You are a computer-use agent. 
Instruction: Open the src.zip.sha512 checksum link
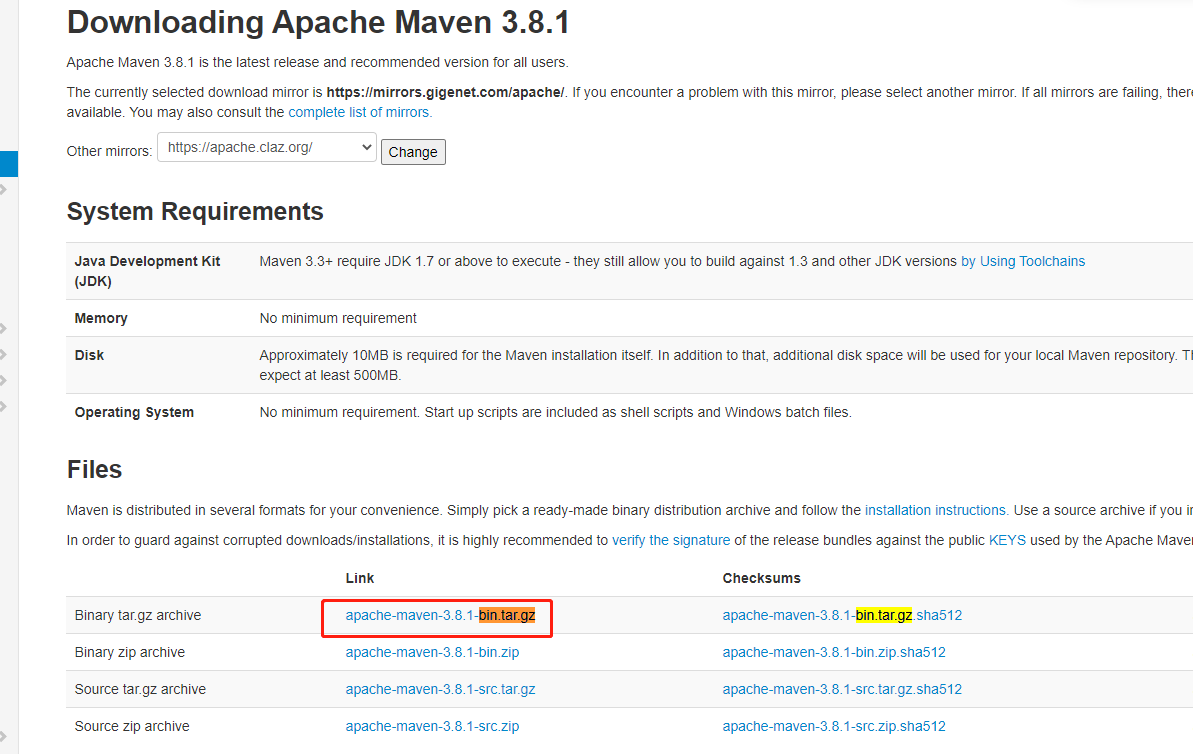(834, 727)
